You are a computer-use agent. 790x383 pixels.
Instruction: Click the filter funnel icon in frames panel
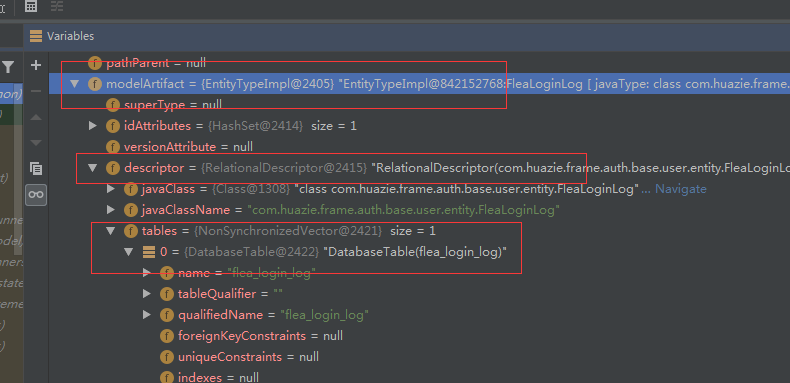(8, 67)
